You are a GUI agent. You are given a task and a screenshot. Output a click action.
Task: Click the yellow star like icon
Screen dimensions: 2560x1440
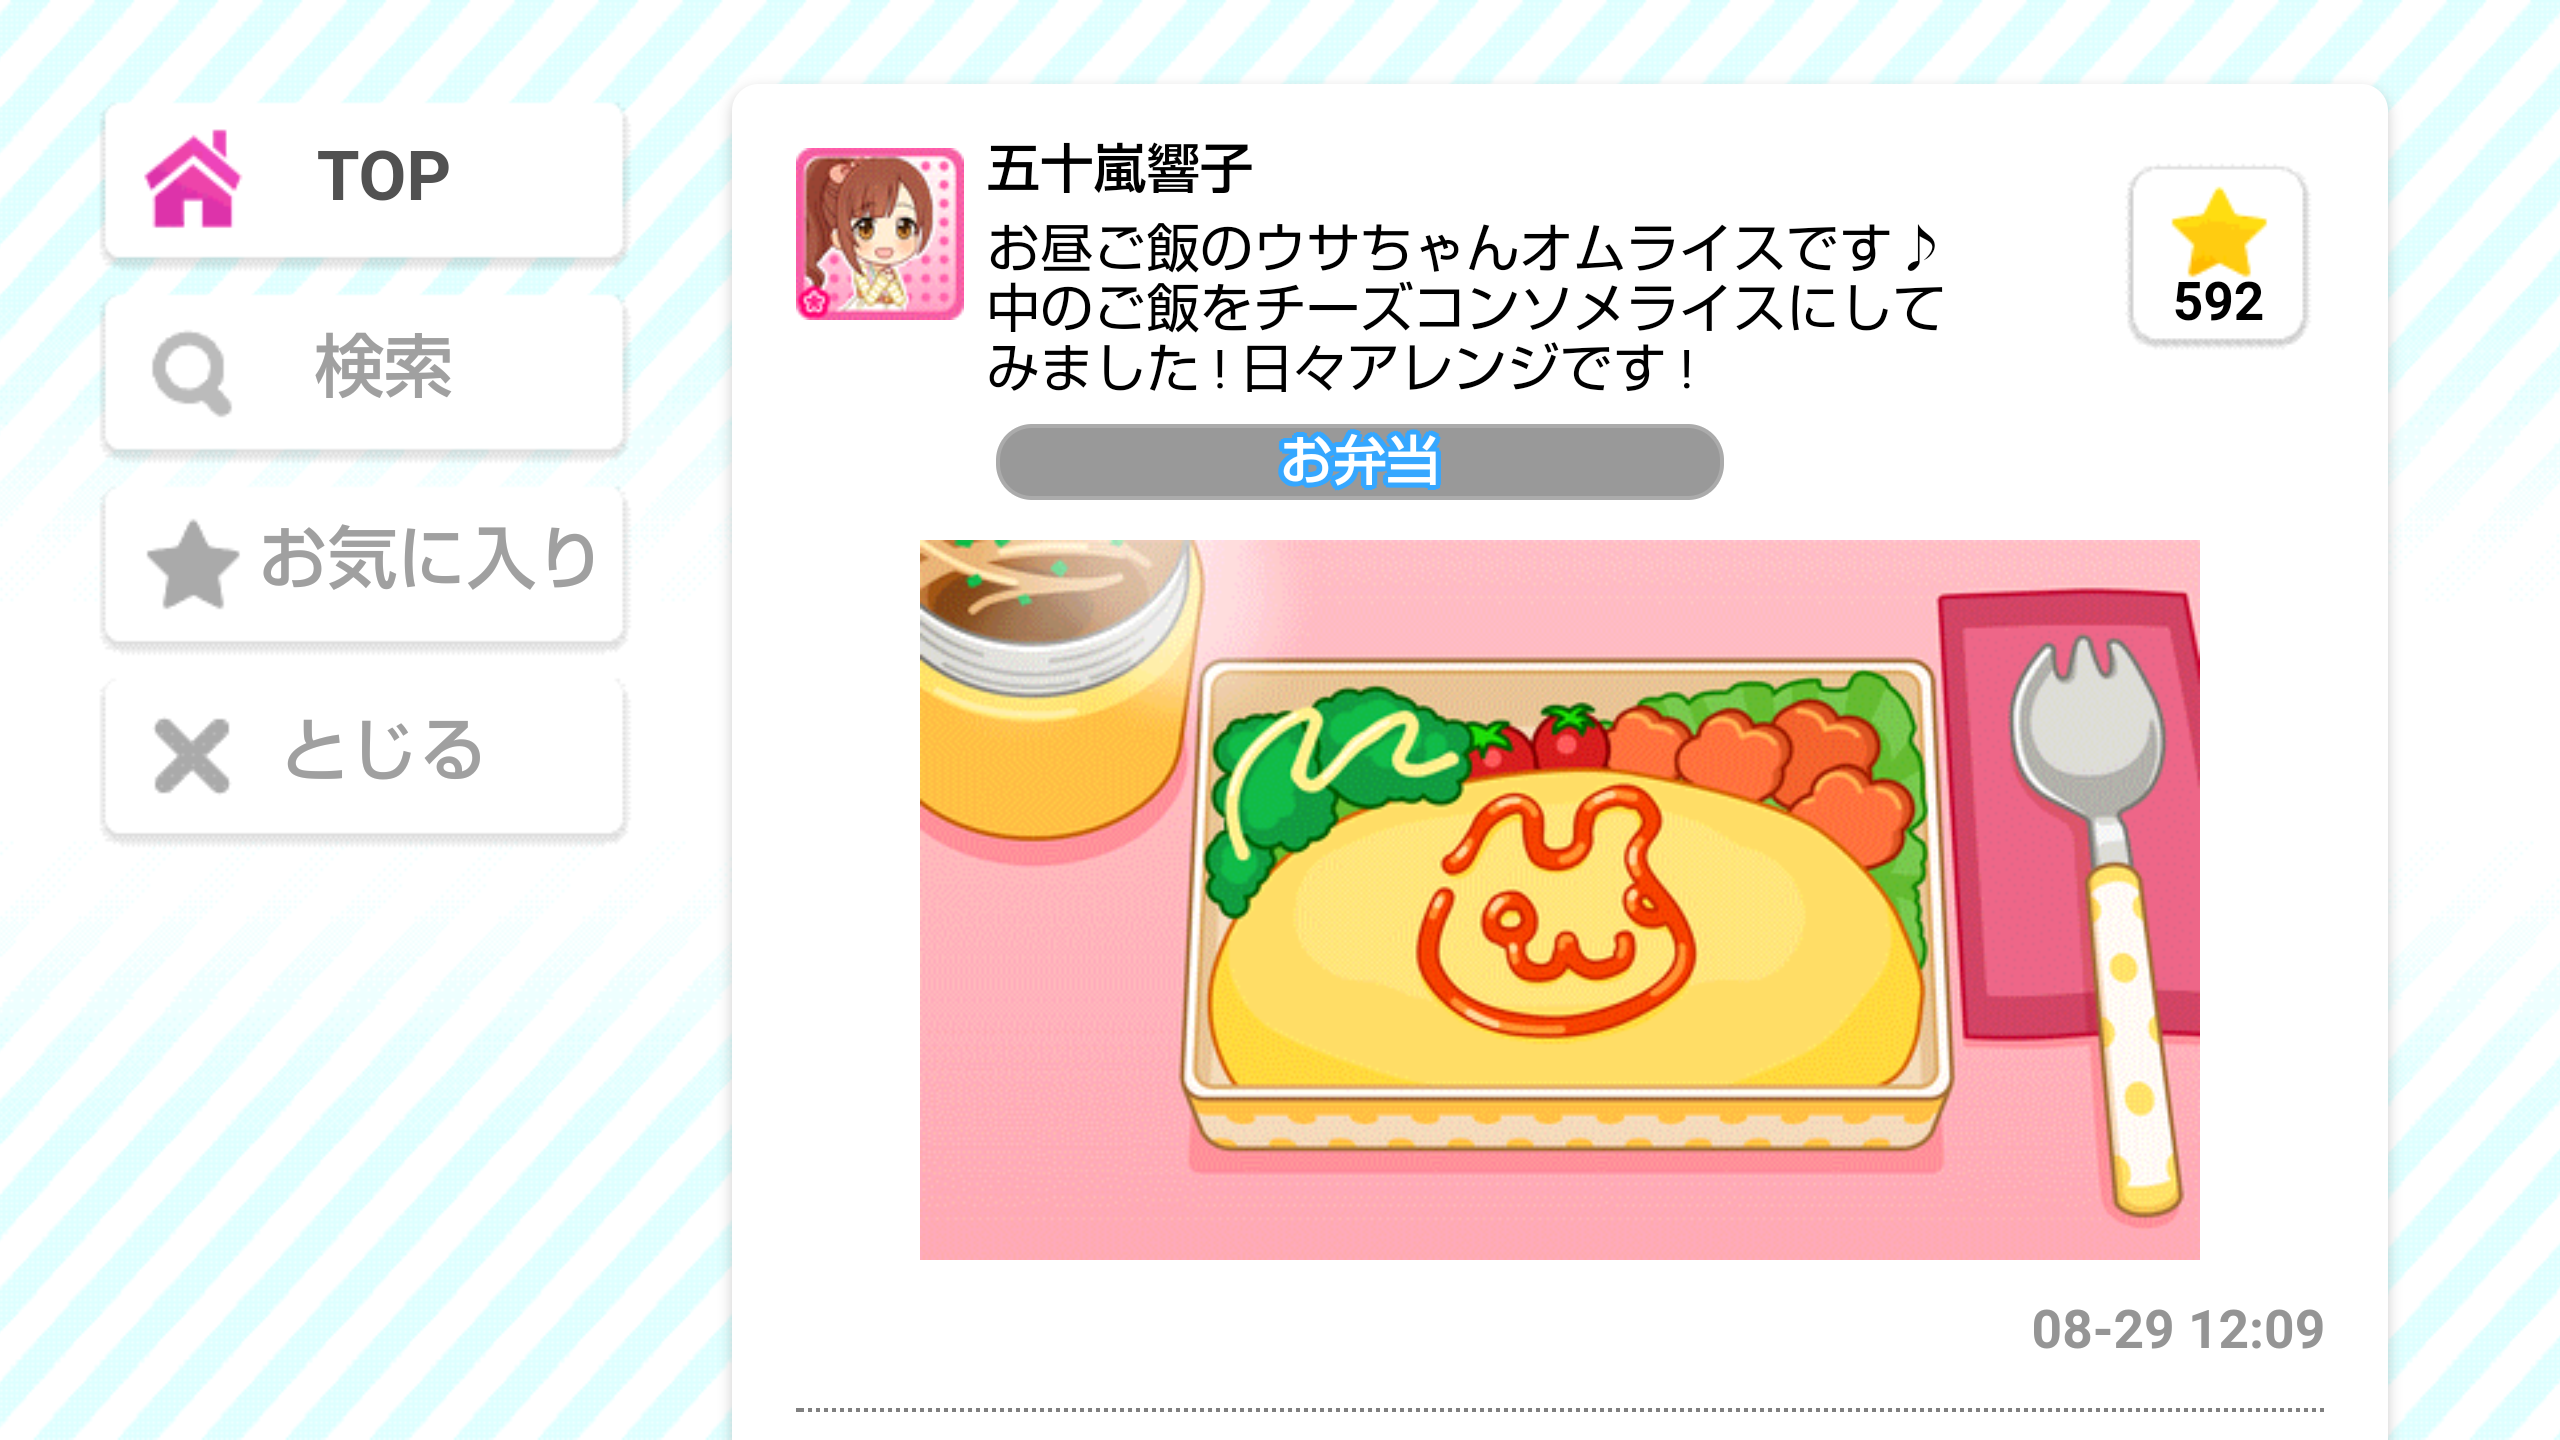point(2218,233)
